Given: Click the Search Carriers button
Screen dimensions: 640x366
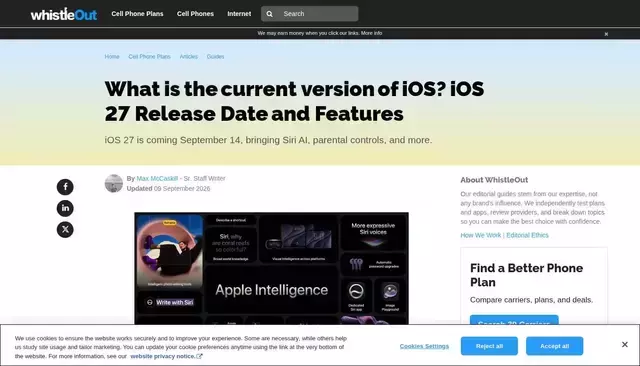Looking at the screenshot, I should click(514, 320).
